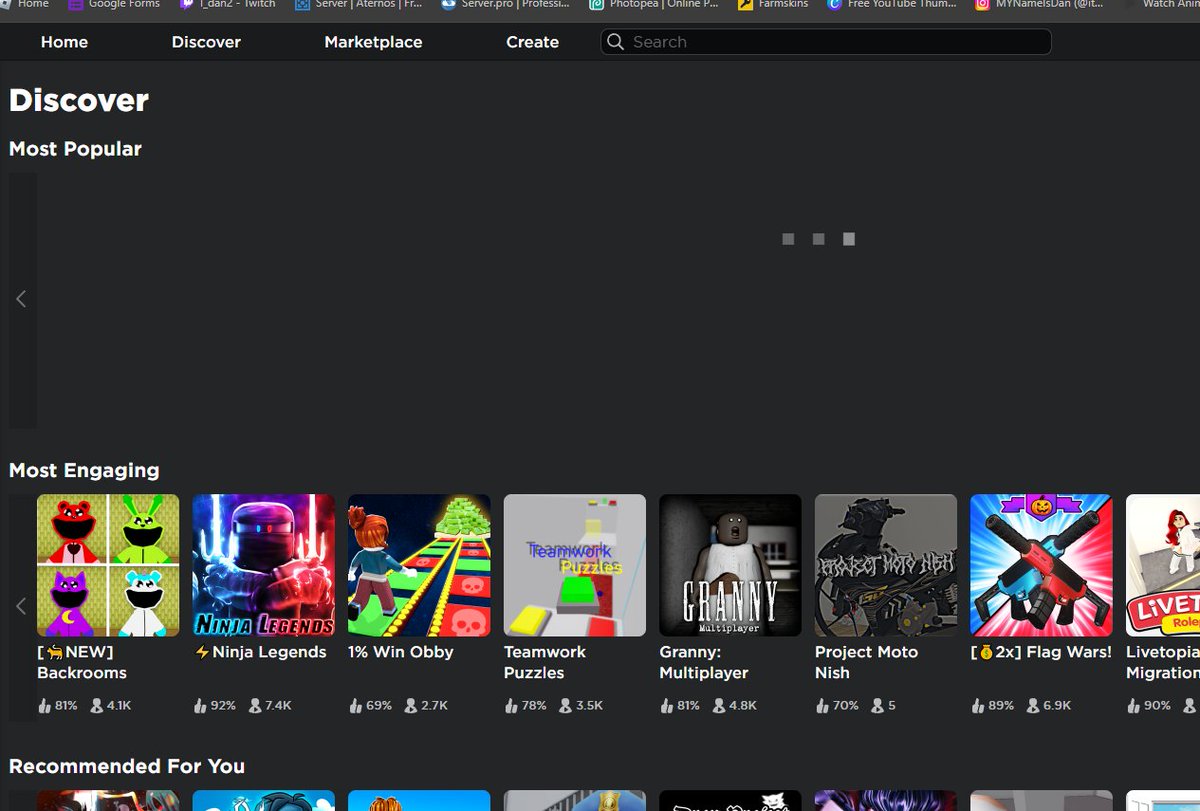Screen dimensions: 1200x811
Task: Open the Home navigation tab
Action: (64, 42)
